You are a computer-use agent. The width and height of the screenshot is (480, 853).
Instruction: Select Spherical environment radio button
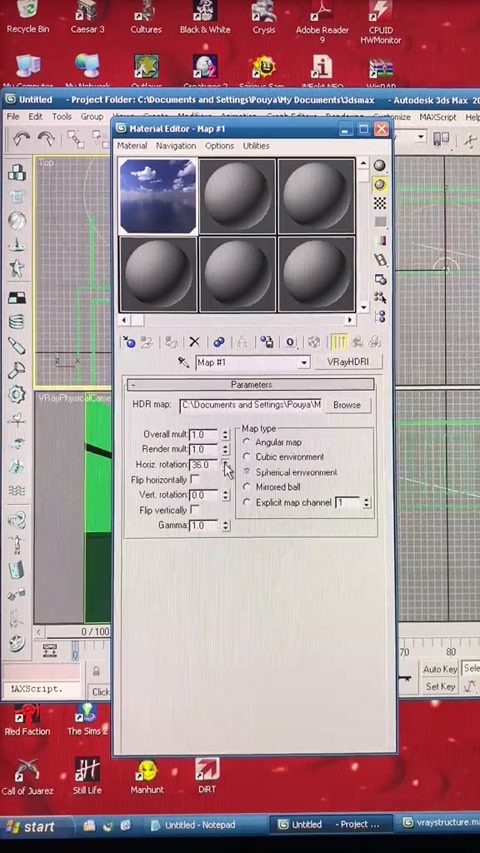click(x=247, y=472)
